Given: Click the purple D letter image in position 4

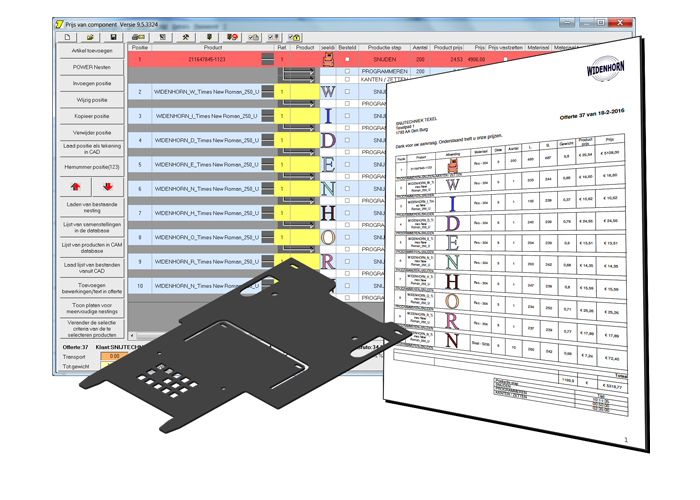Looking at the screenshot, I should pyautogui.click(x=328, y=140).
